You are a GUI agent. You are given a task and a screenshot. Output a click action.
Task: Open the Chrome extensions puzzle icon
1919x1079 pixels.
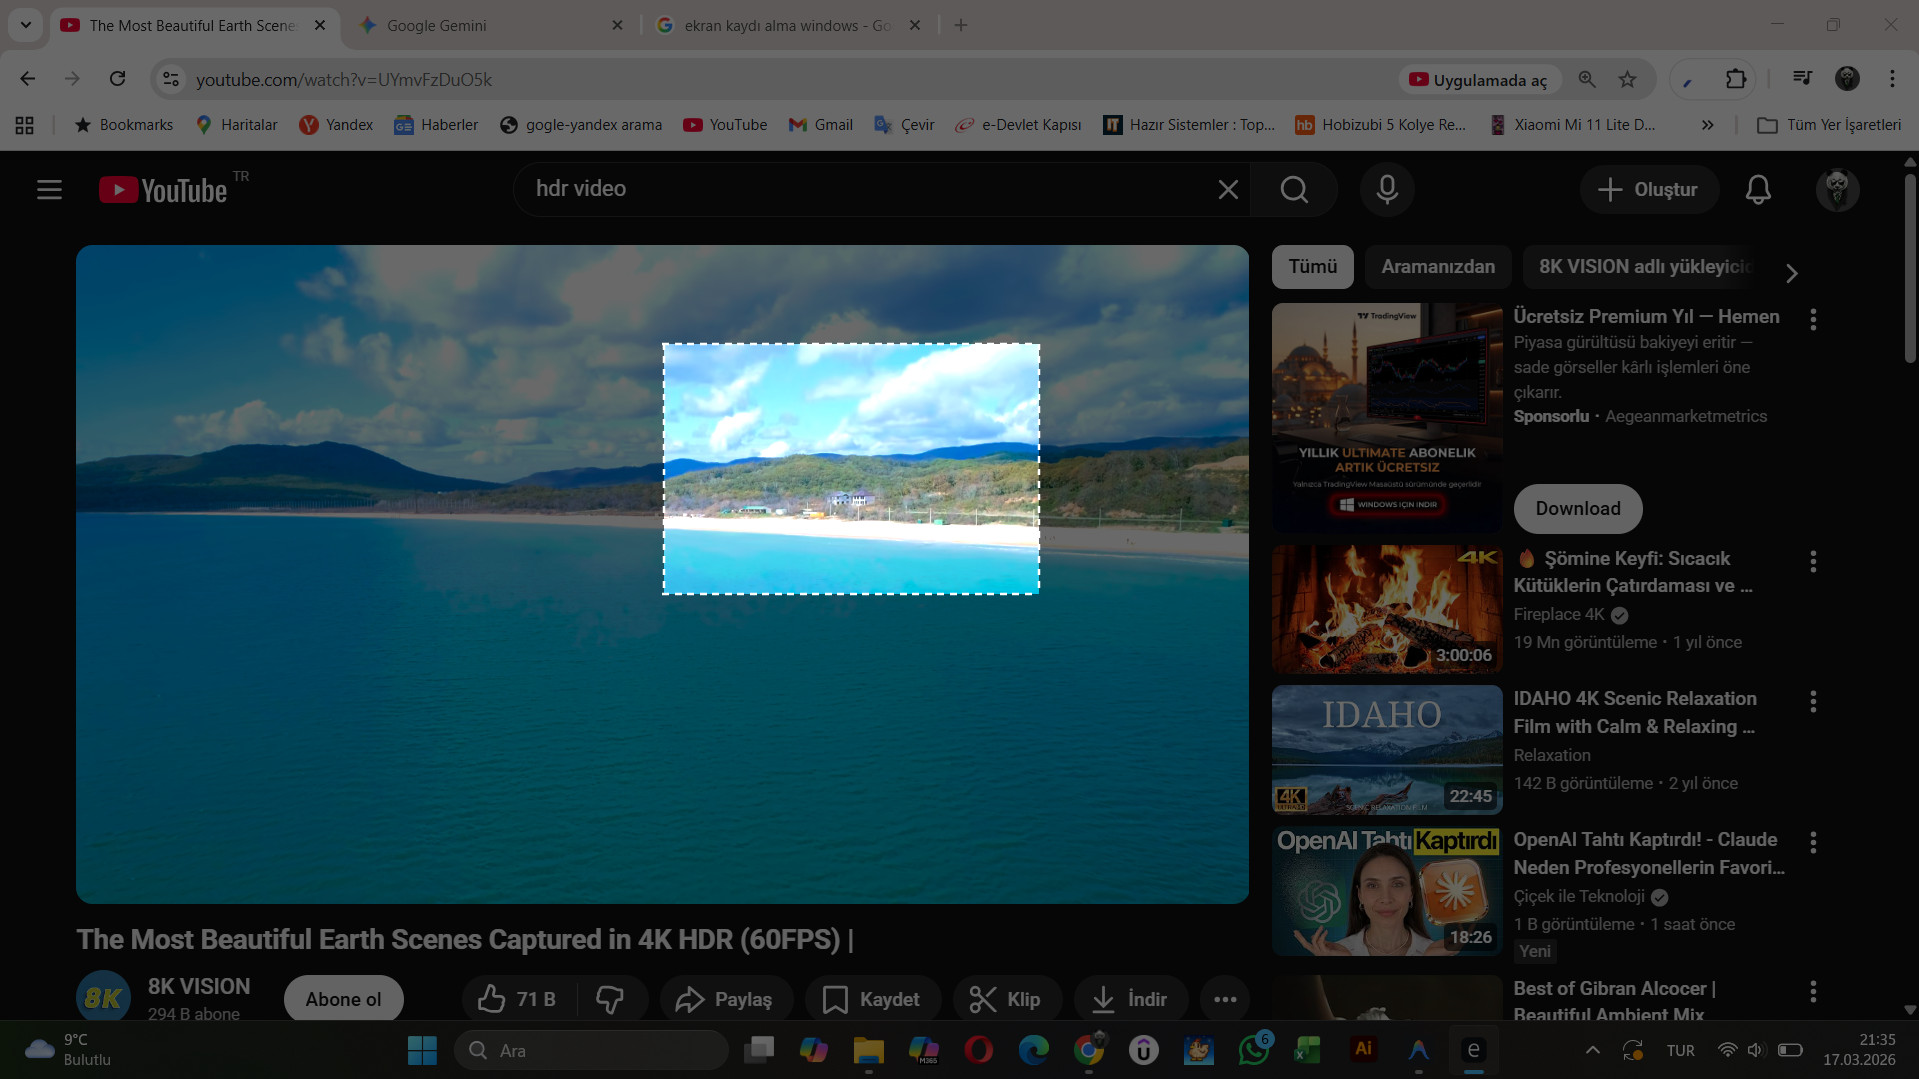click(x=1735, y=80)
